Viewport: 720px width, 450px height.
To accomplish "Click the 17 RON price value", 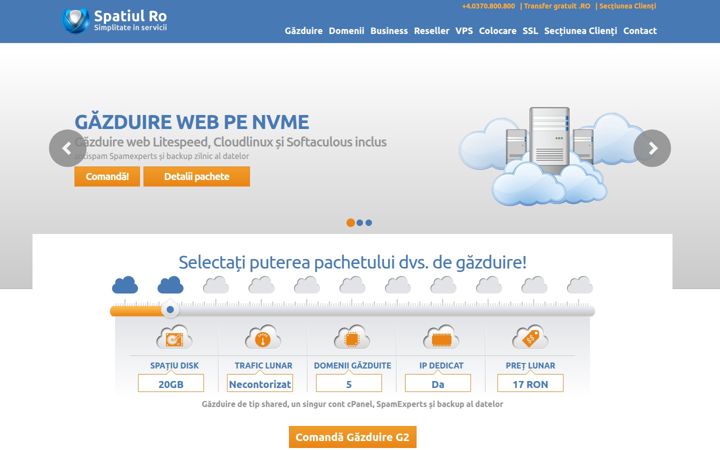I will pos(530,383).
